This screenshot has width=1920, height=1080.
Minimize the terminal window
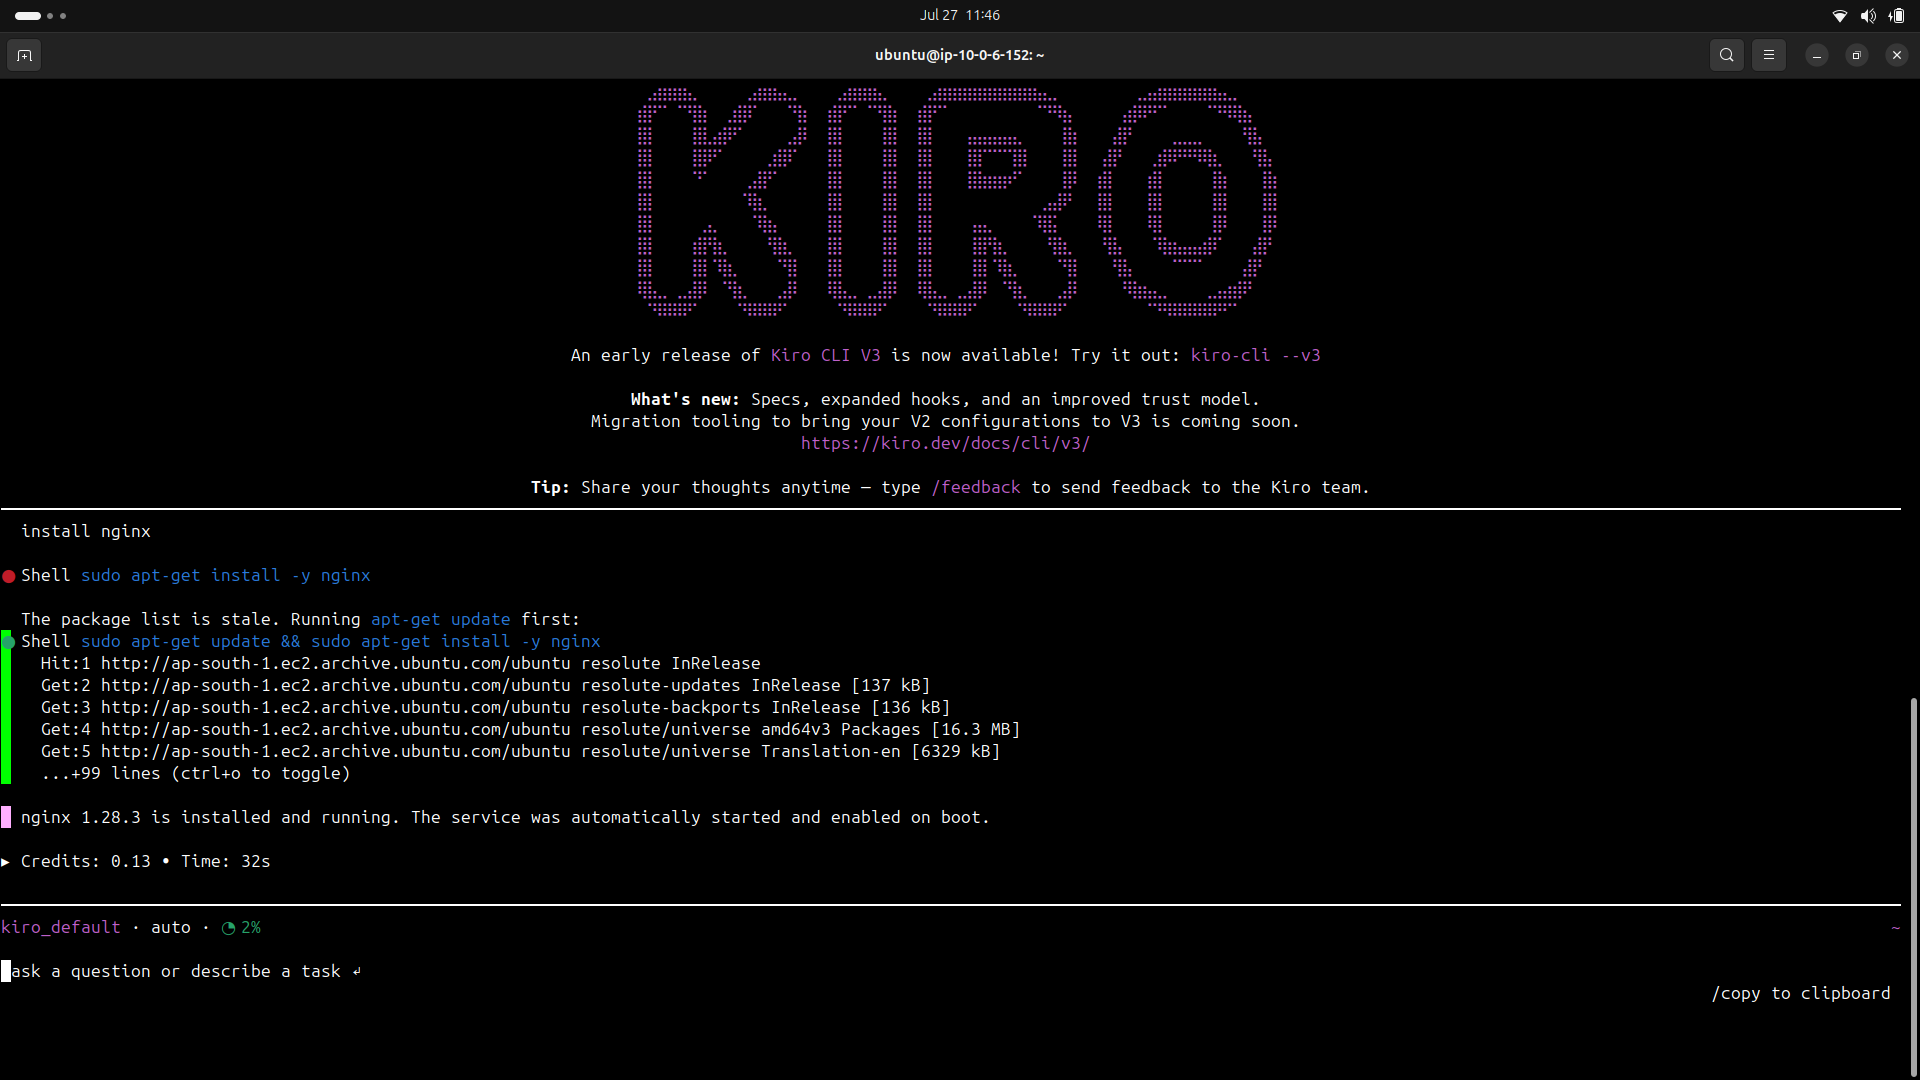click(x=1817, y=55)
